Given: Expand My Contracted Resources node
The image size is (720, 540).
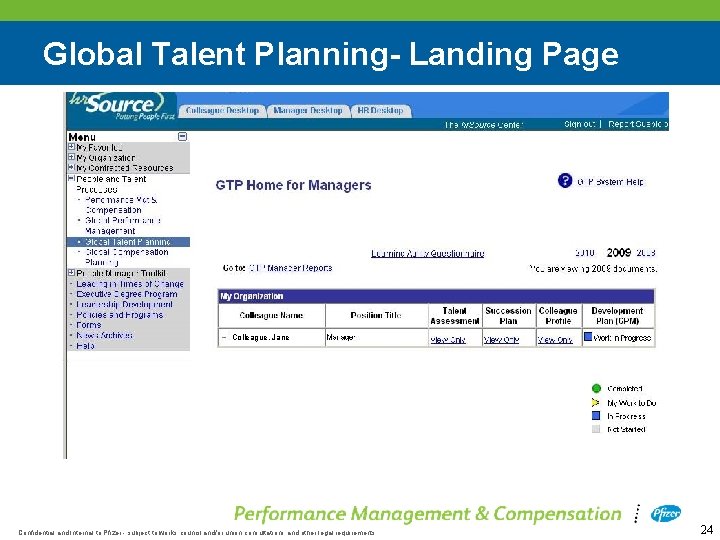Looking at the screenshot, I should click(x=71, y=167).
